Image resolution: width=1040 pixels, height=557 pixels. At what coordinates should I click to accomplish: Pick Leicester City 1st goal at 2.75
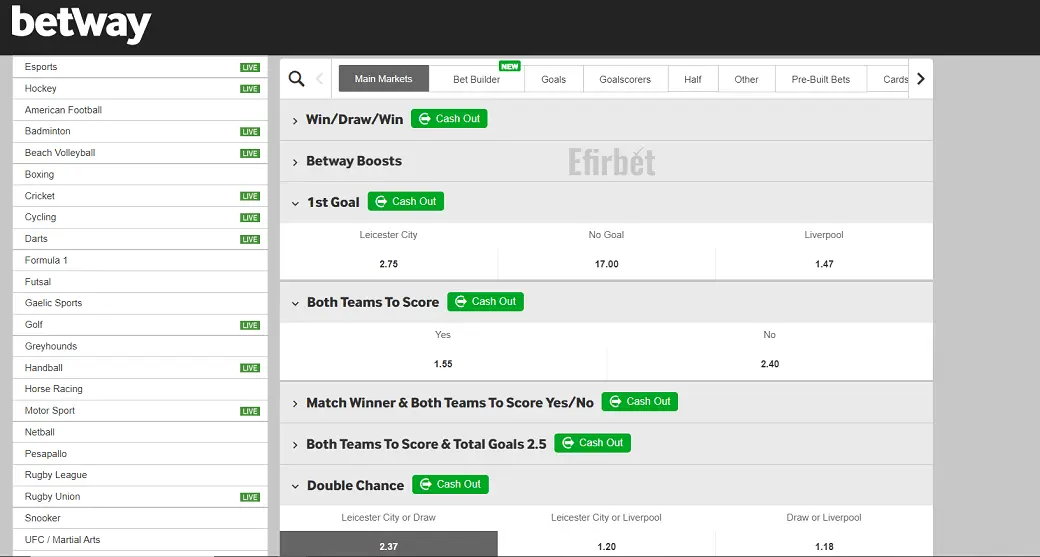click(x=389, y=263)
